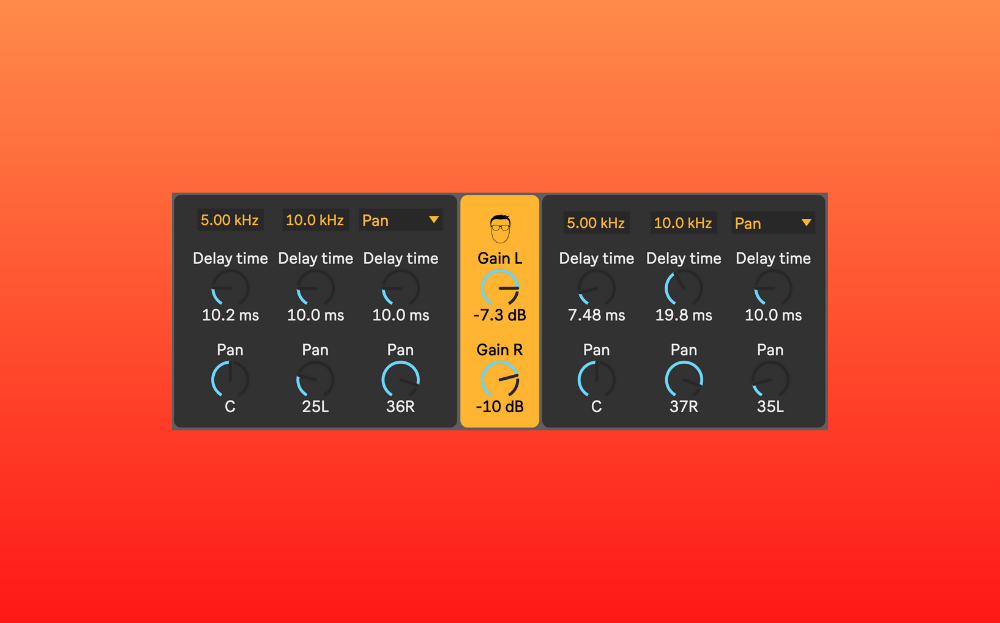Click the -7.3 dB gain value readout

500,315
